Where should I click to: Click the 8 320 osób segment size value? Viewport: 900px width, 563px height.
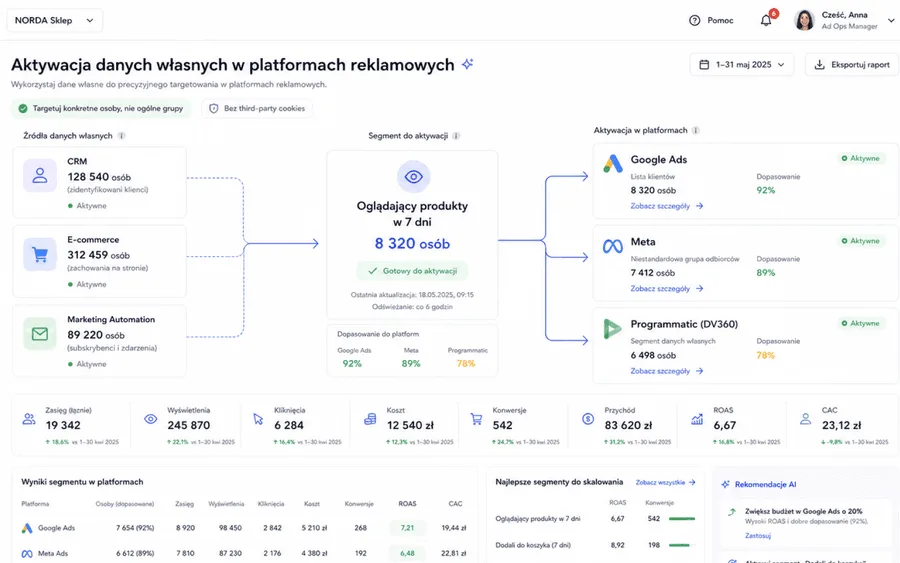tap(412, 244)
